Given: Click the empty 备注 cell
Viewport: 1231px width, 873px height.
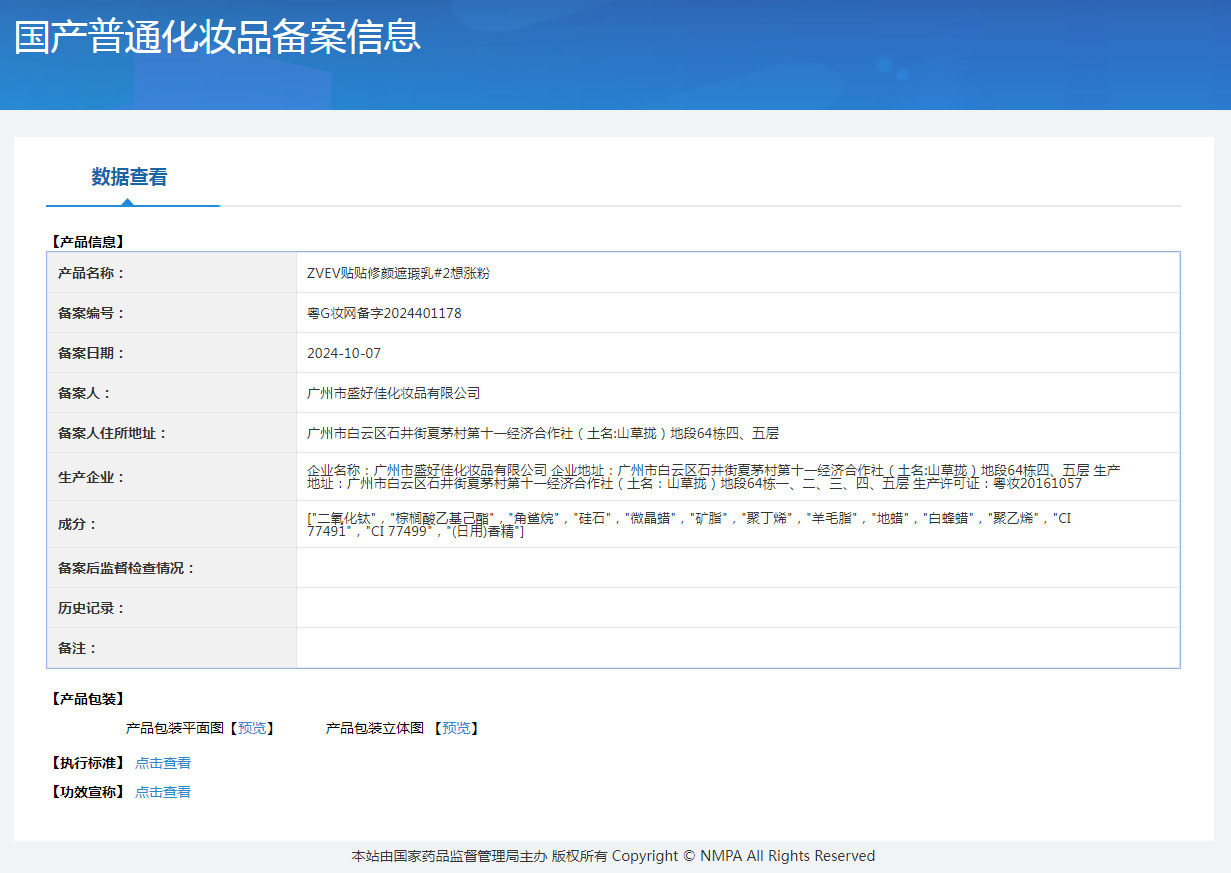Looking at the screenshot, I should pyautogui.click(x=738, y=648).
